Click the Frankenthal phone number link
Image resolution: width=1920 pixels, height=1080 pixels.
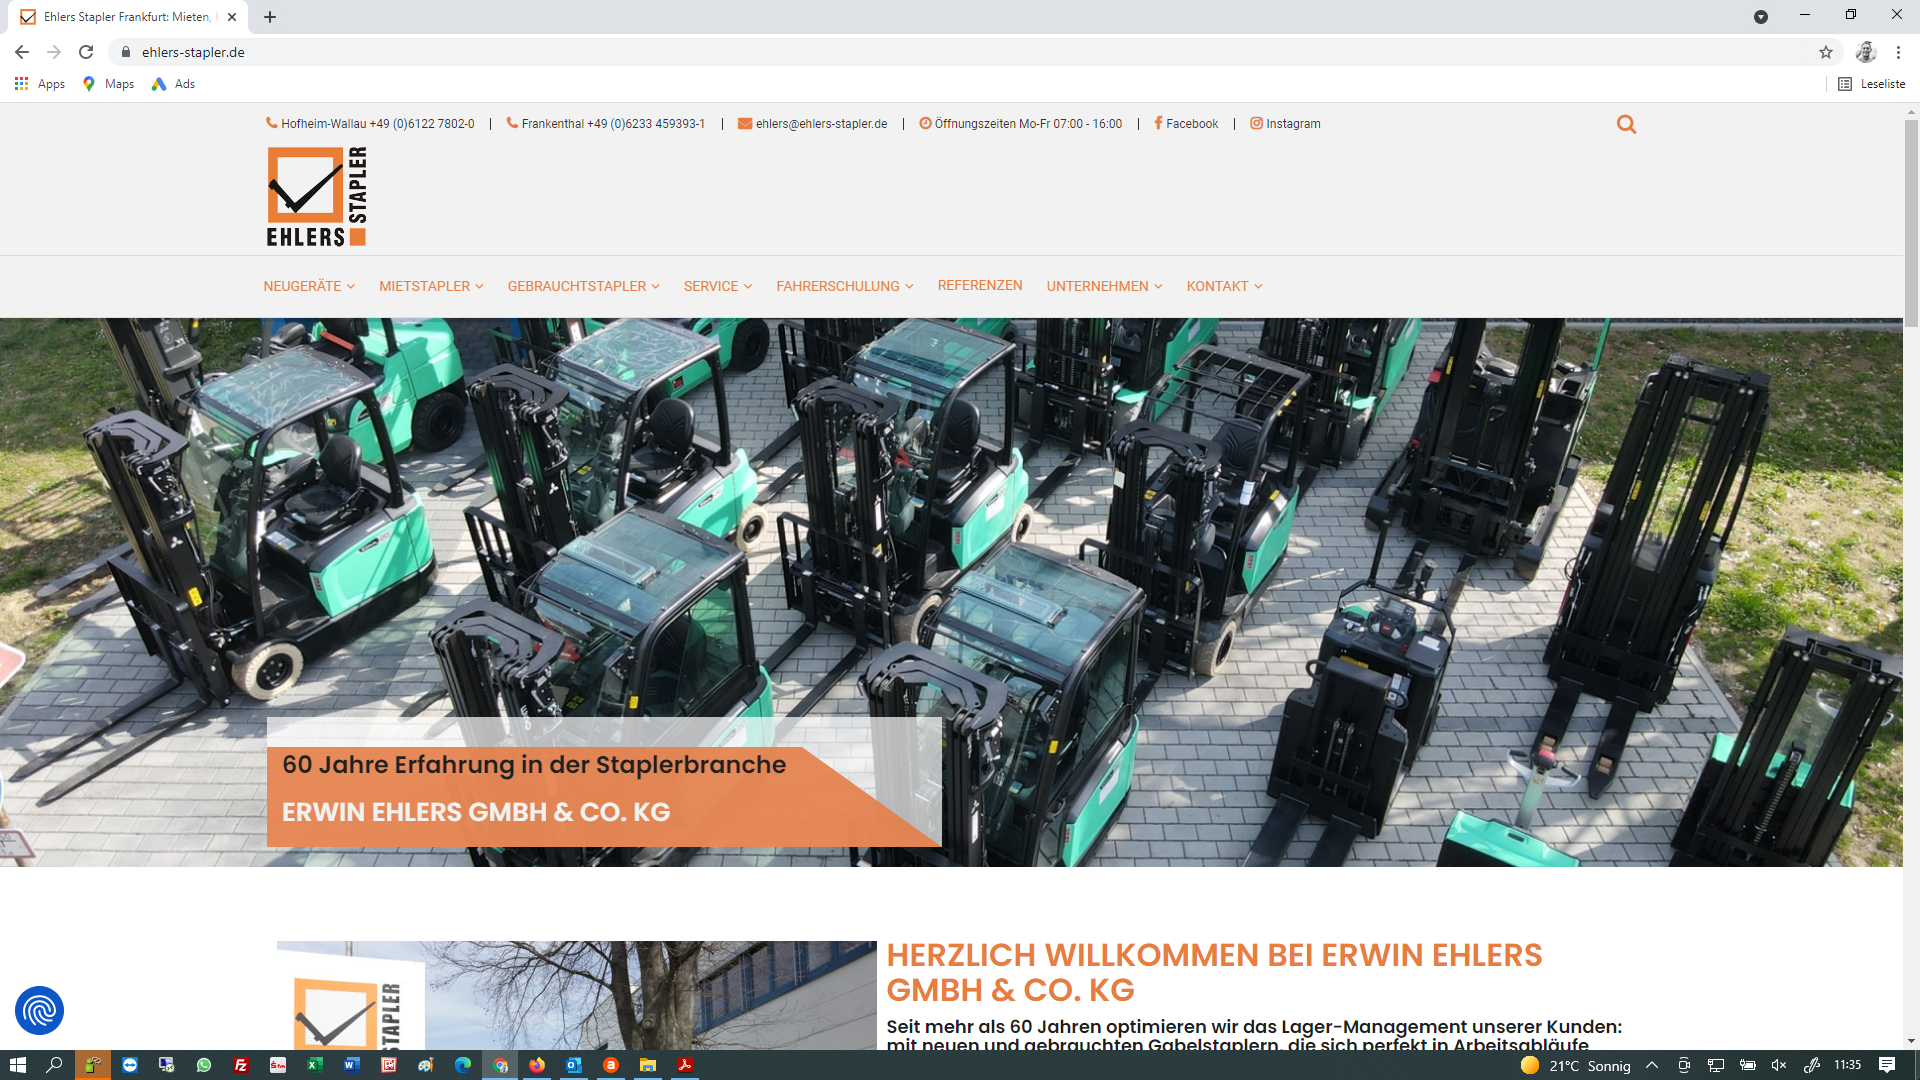pyautogui.click(x=606, y=124)
